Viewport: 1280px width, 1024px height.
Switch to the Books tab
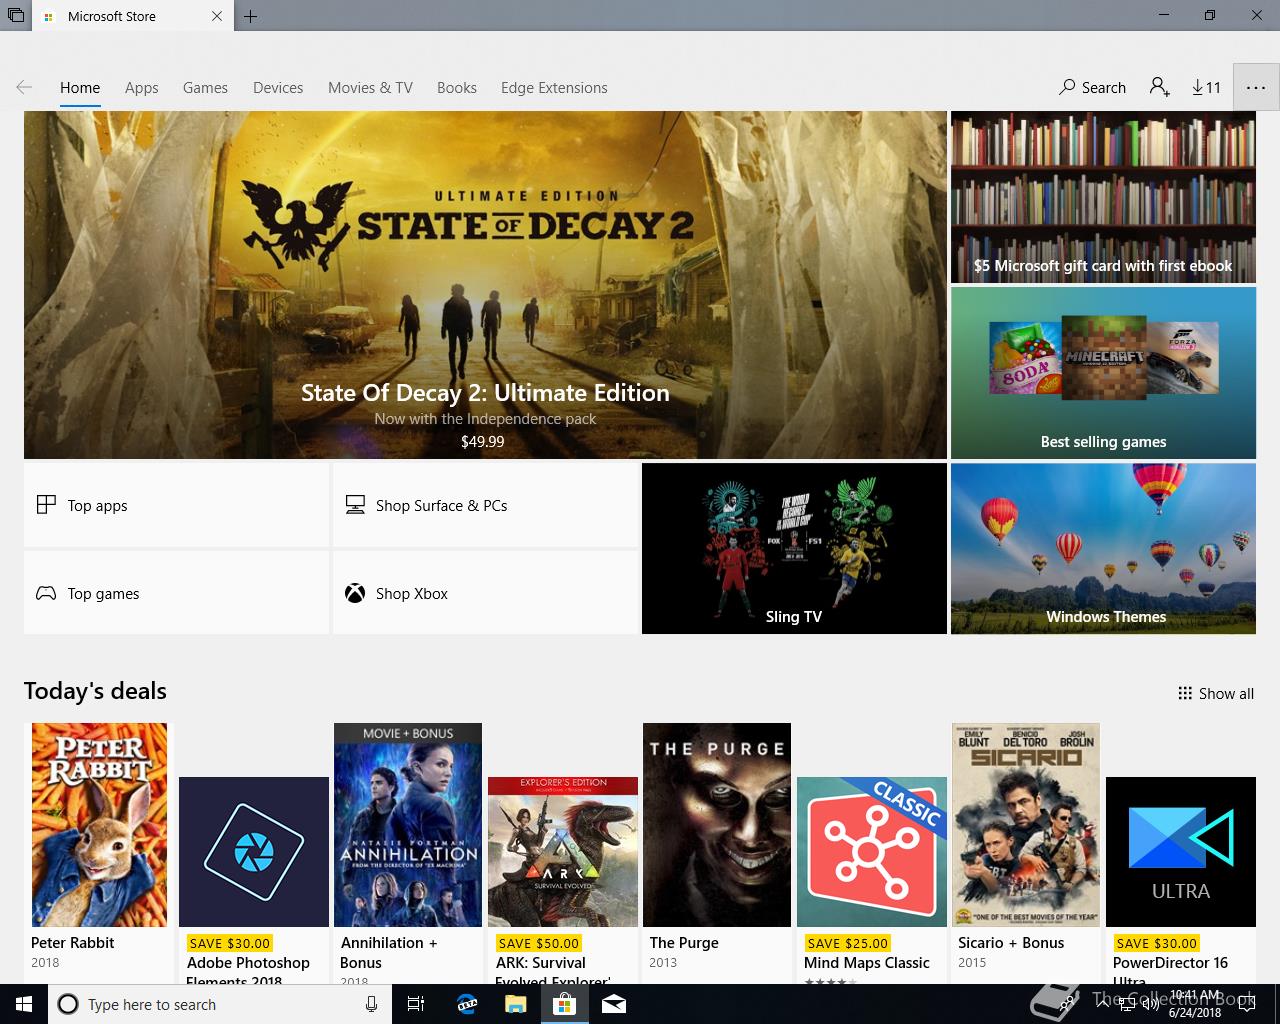(x=457, y=88)
